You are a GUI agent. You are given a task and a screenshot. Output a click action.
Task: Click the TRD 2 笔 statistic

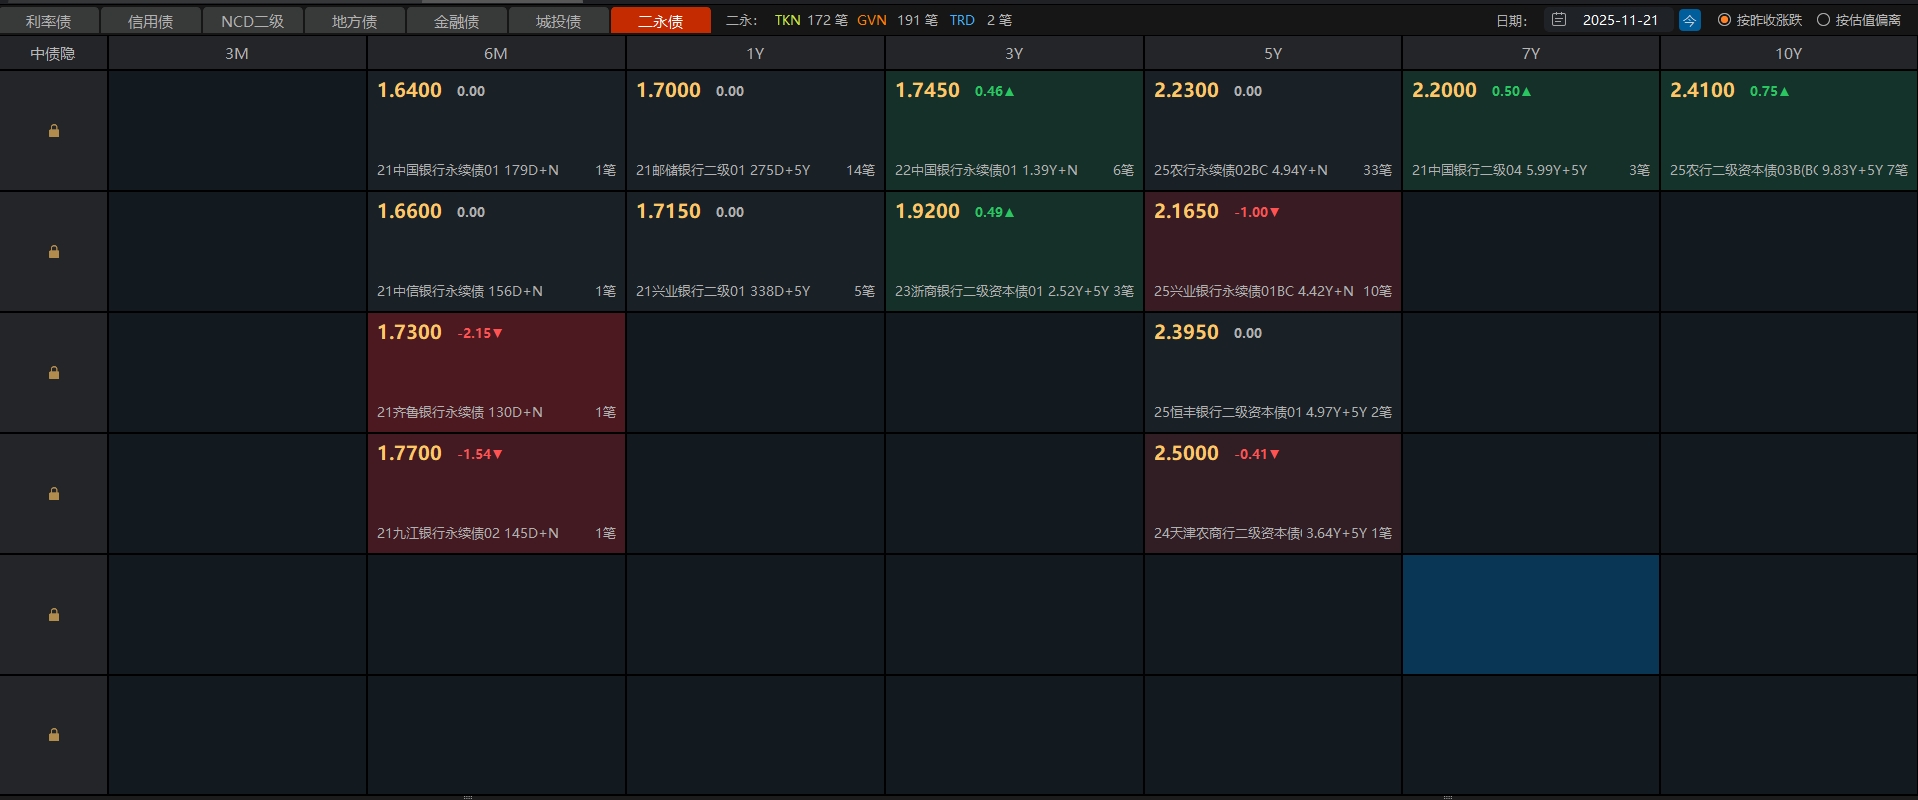(x=981, y=20)
